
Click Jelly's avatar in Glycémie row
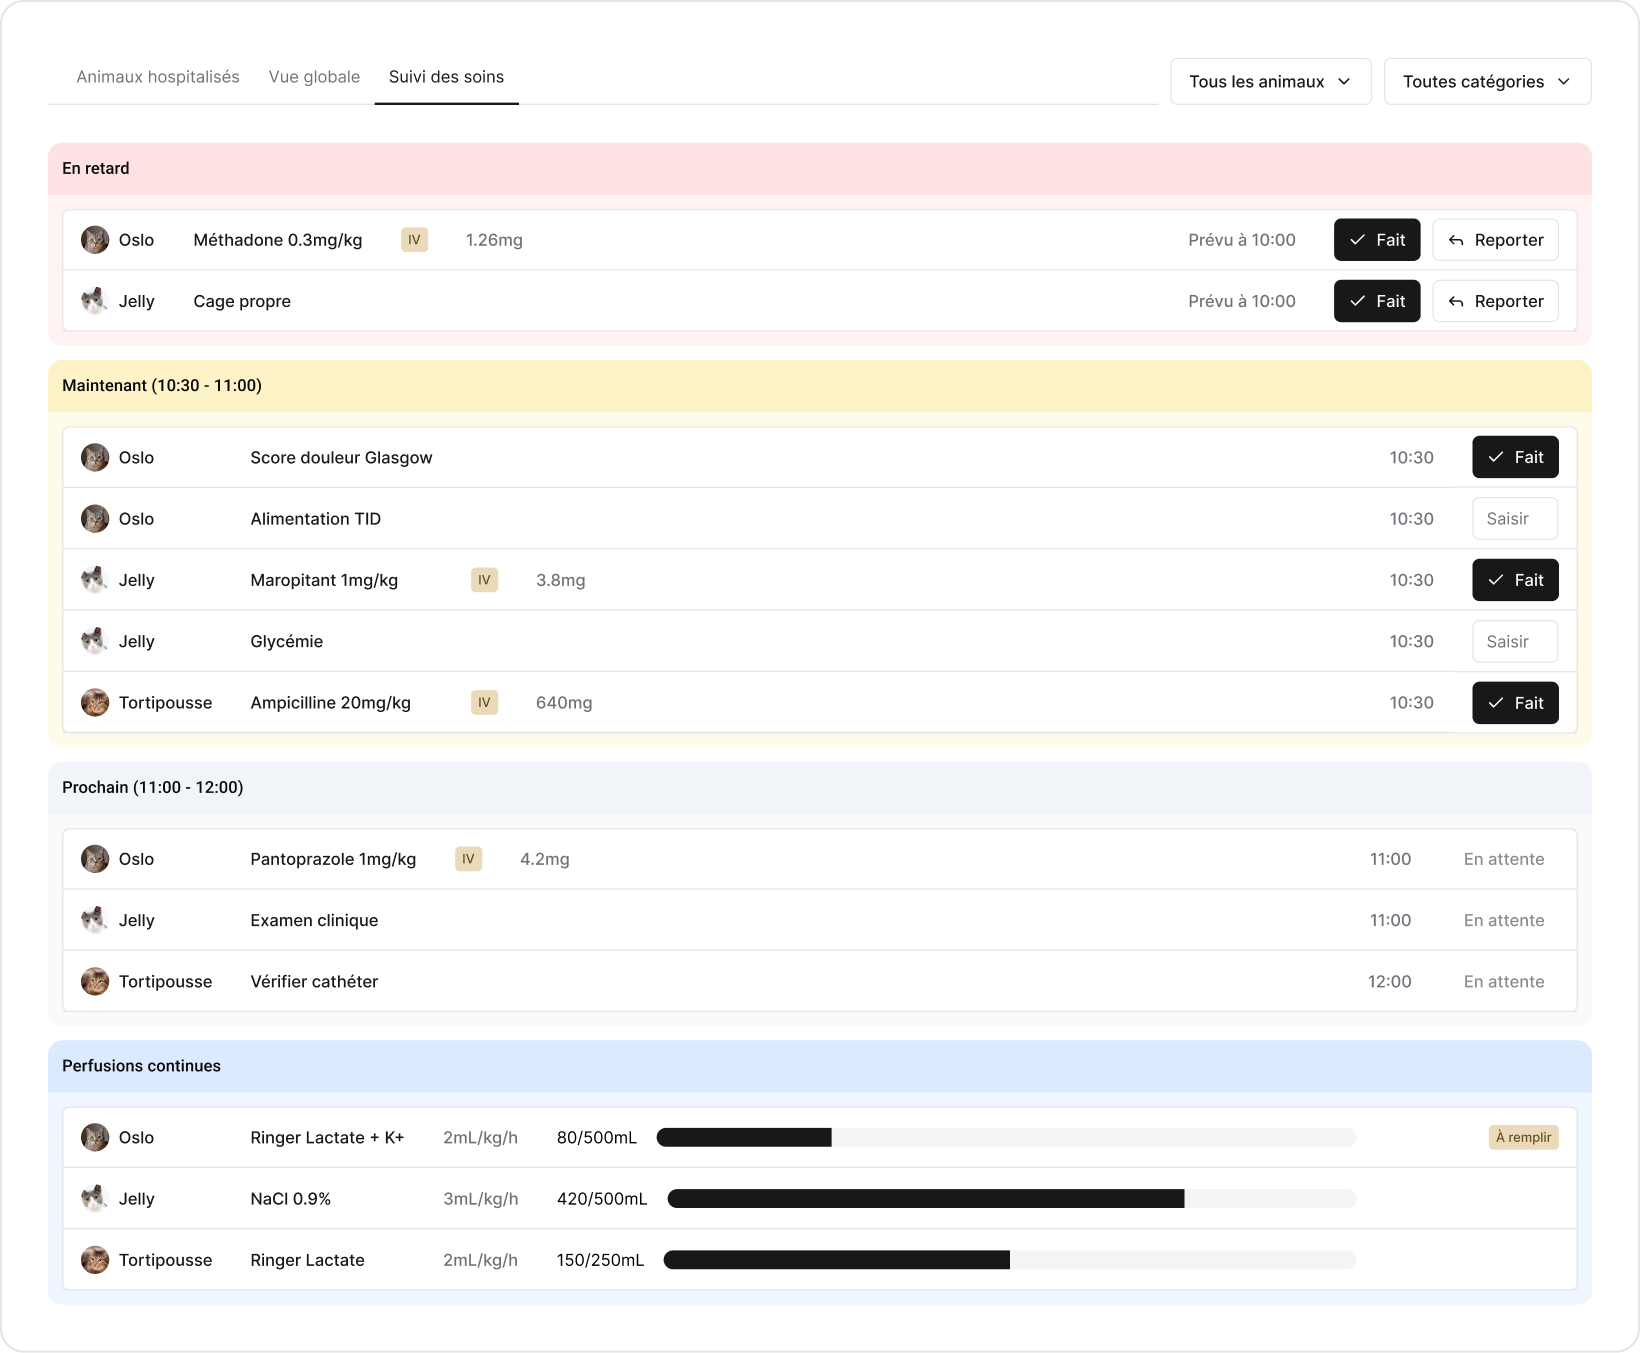[x=95, y=641]
